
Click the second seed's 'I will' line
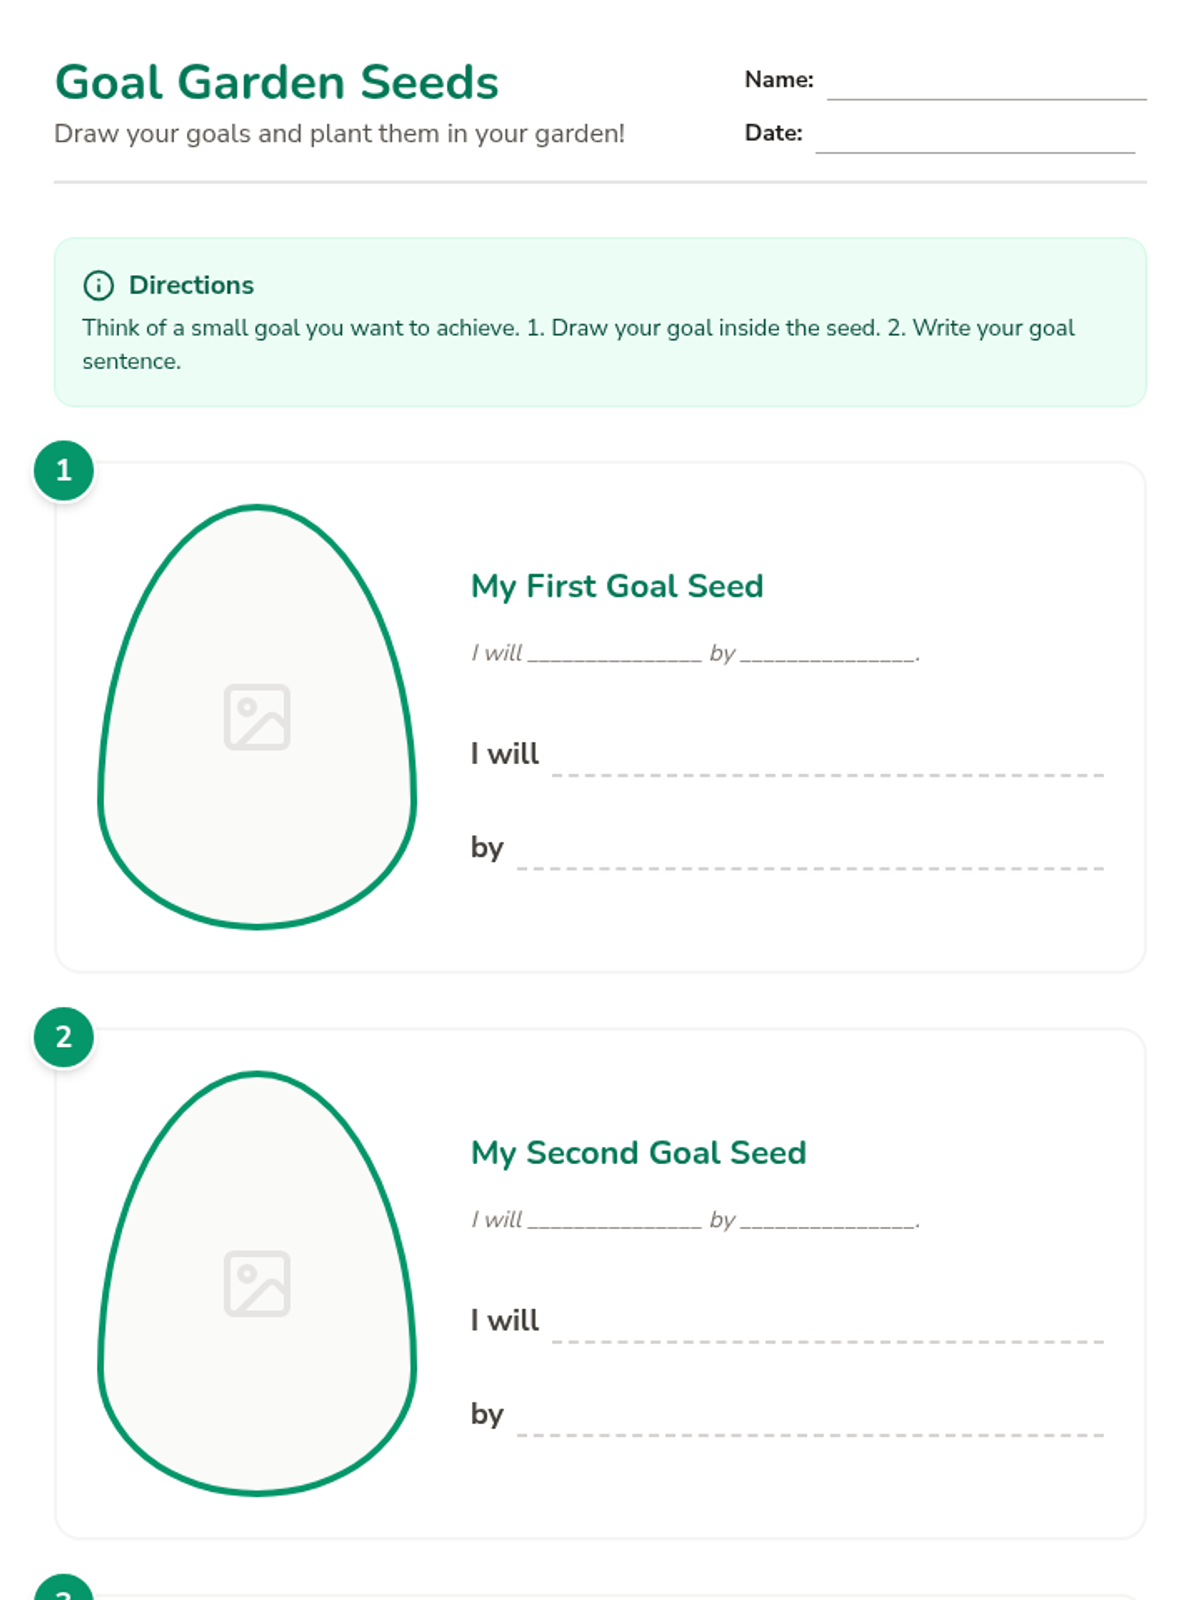[x=827, y=1329]
